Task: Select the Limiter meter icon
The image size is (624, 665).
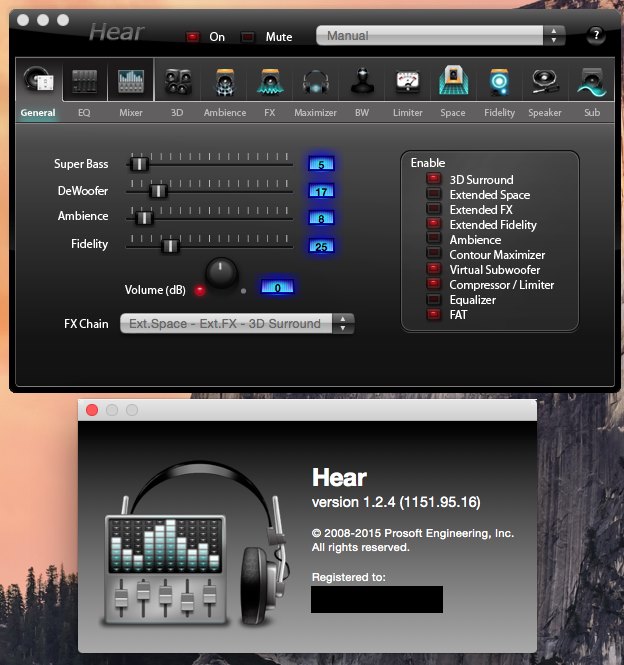Action: (x=408, y=81)
